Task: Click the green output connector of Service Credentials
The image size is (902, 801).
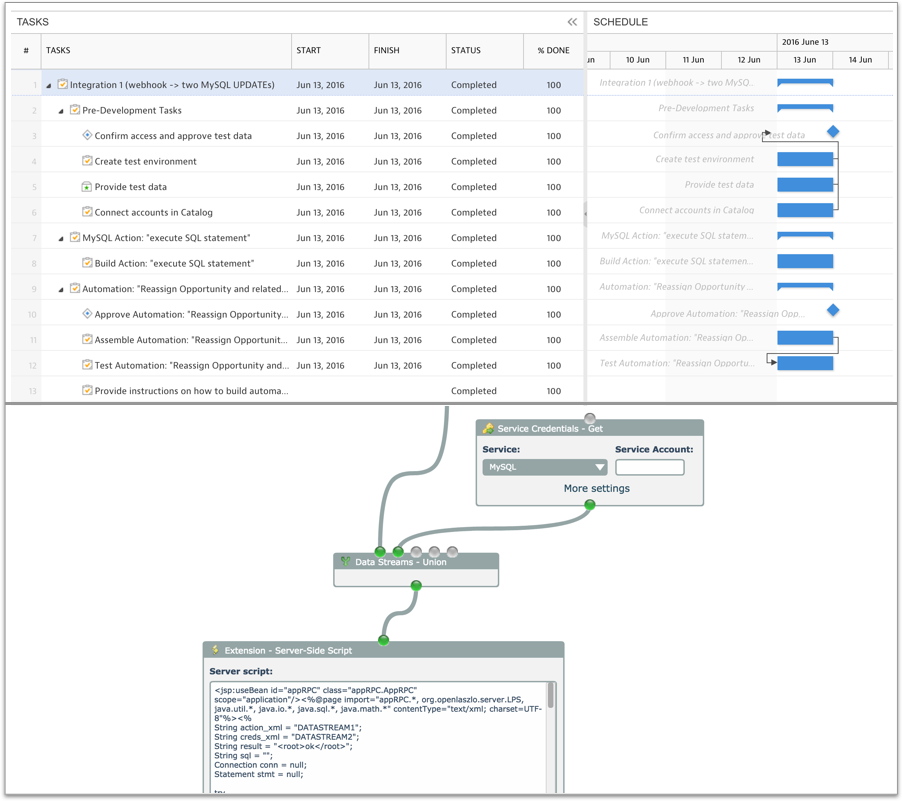Action: pyautogui.click(x=590, y=505)
